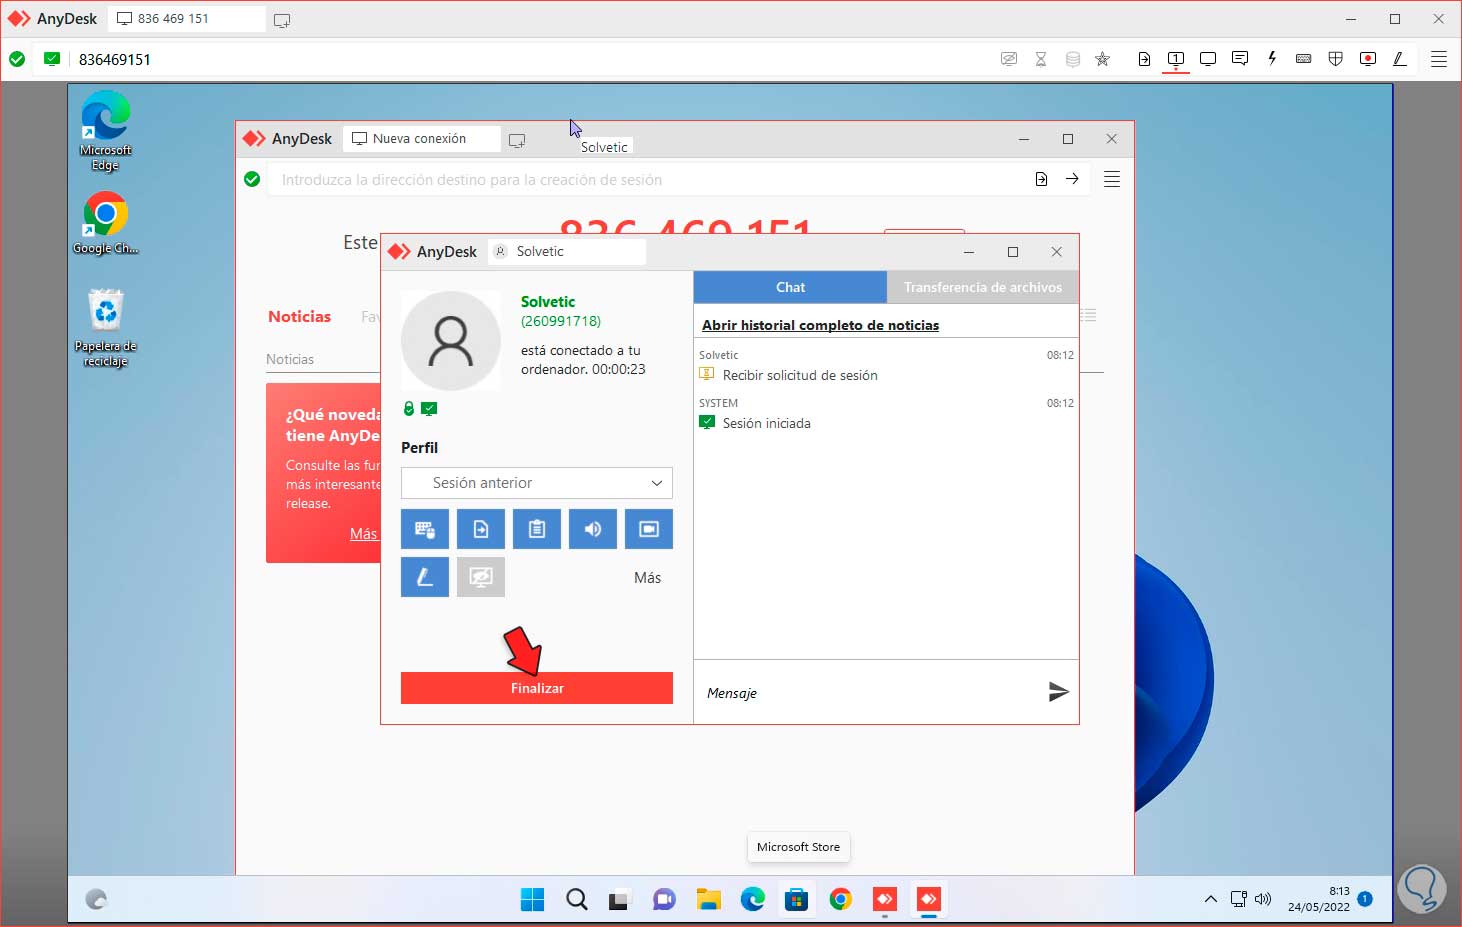Screen dimensions: 1462x927
Task: End the session with Finalizar
Action: 537,688
